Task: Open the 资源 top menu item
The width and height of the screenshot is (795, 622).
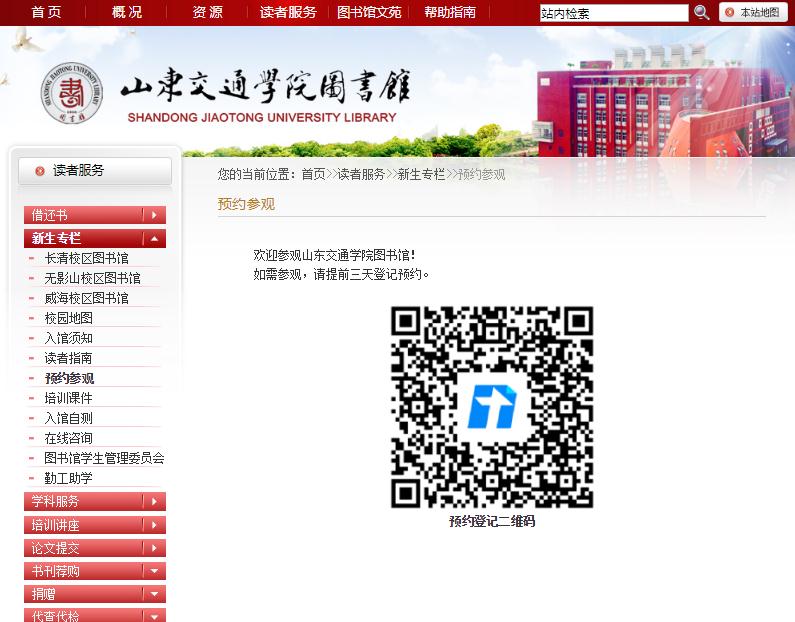Action: 207,12
